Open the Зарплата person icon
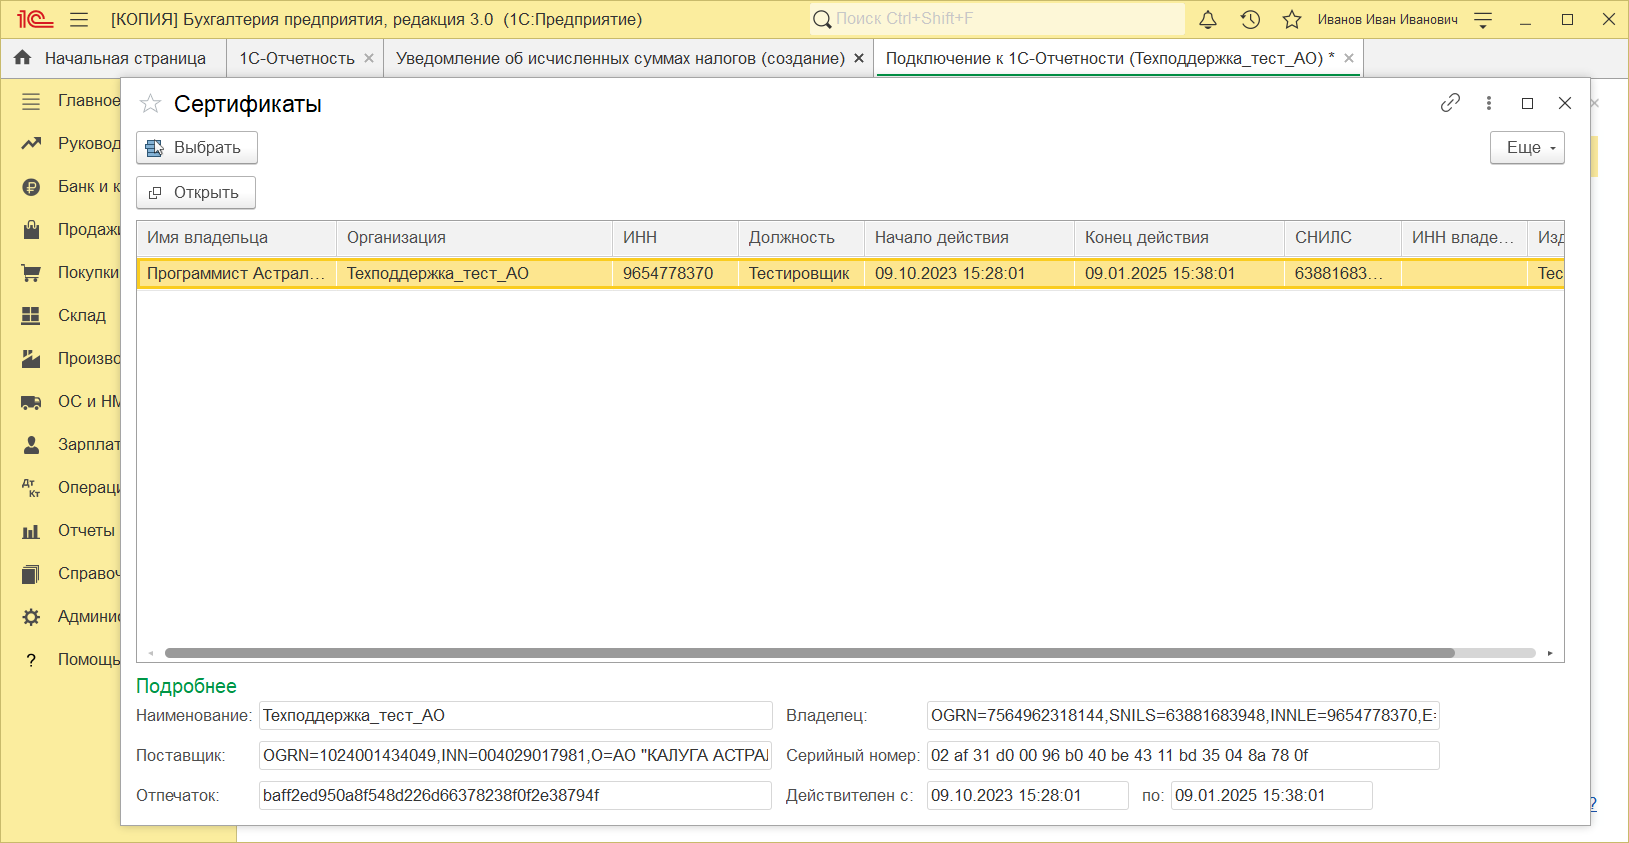The image size is (1629, 843). click(x=31, y=445)
